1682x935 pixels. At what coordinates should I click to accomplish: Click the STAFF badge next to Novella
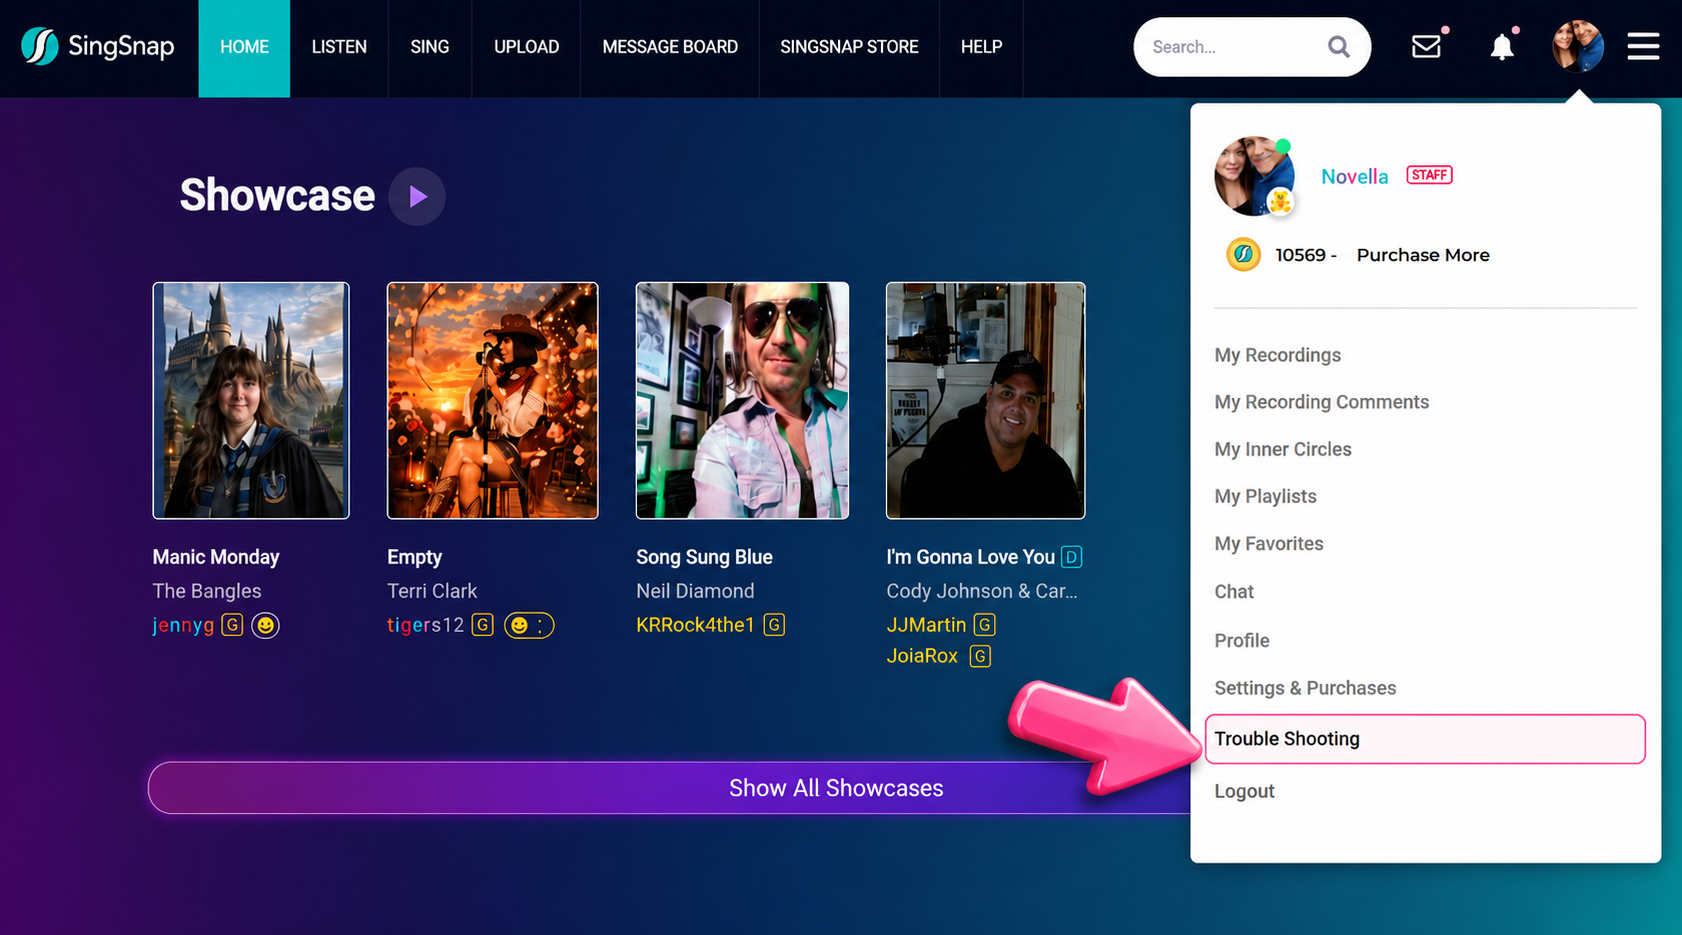(1429, 175)
